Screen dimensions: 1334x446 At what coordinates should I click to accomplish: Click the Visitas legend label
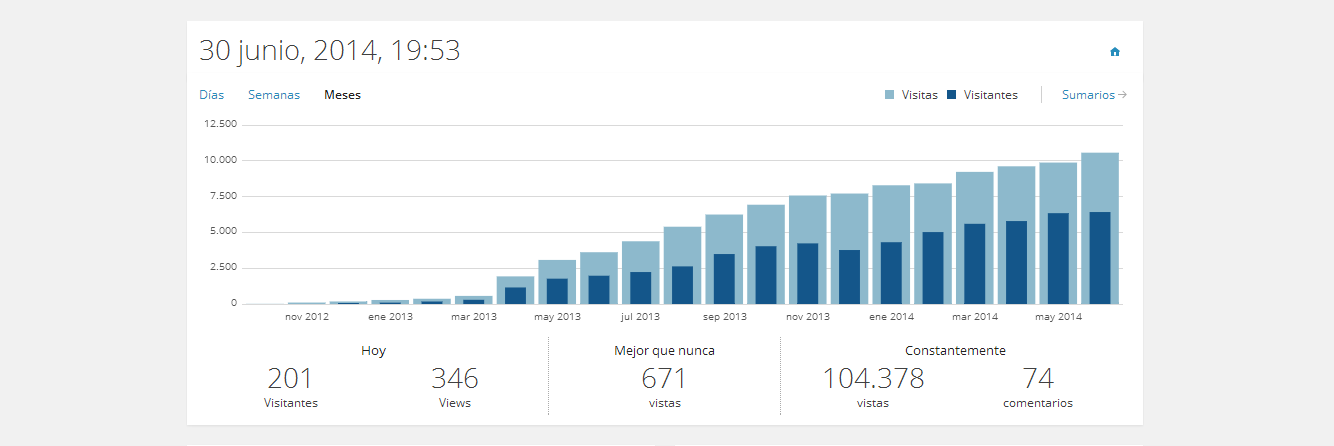click(x=919, y=95)
